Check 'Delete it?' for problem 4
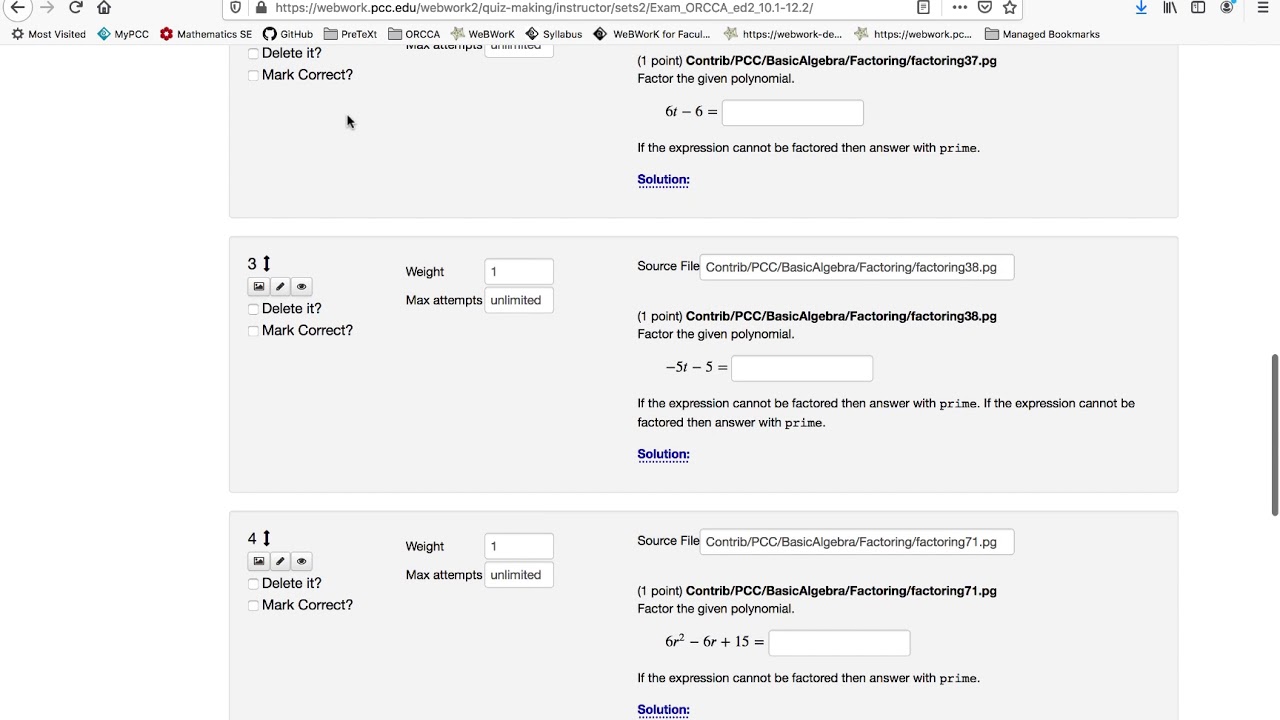The image size is (1280, 720). [253, 584]
